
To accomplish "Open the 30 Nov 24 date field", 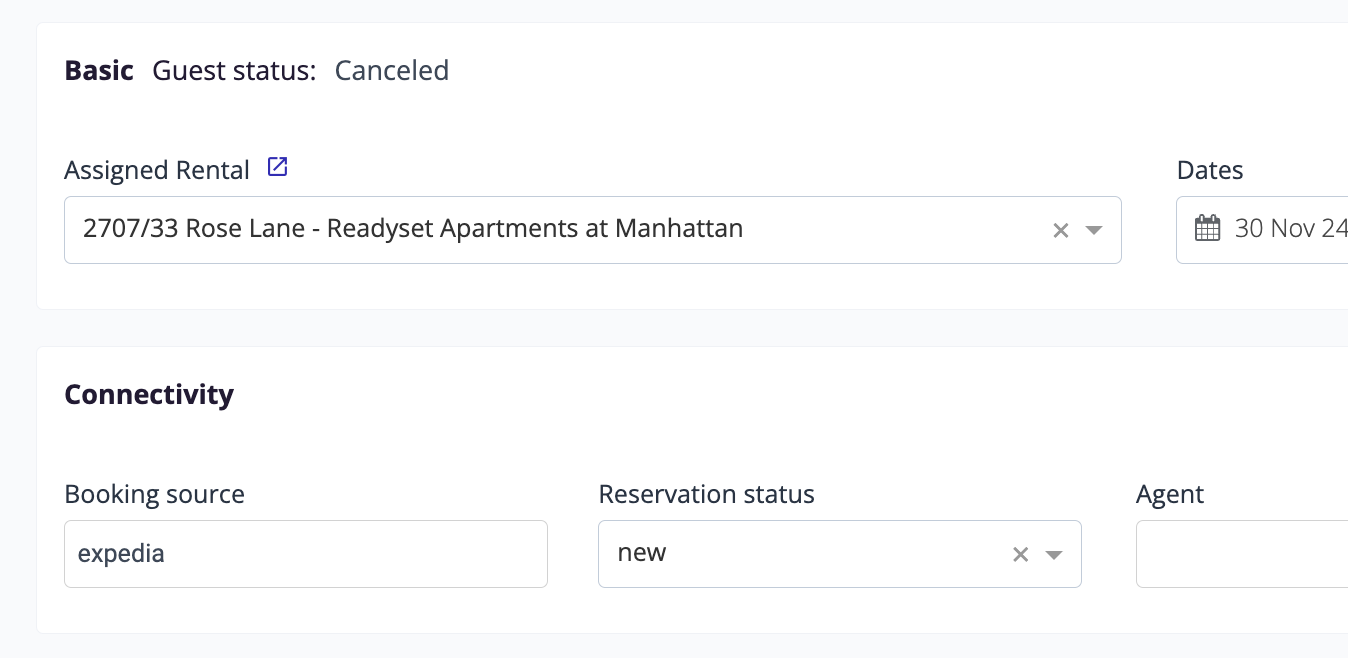I will coord(1291,229).
